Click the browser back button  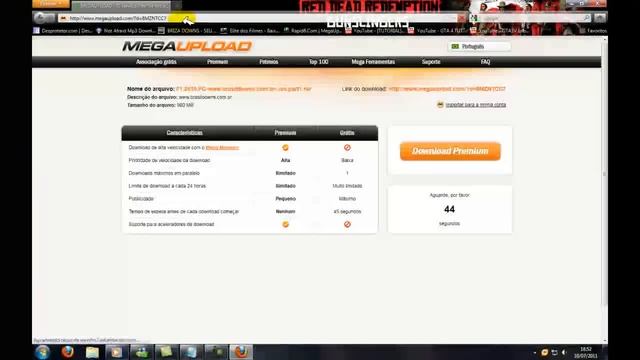point(40,18)
